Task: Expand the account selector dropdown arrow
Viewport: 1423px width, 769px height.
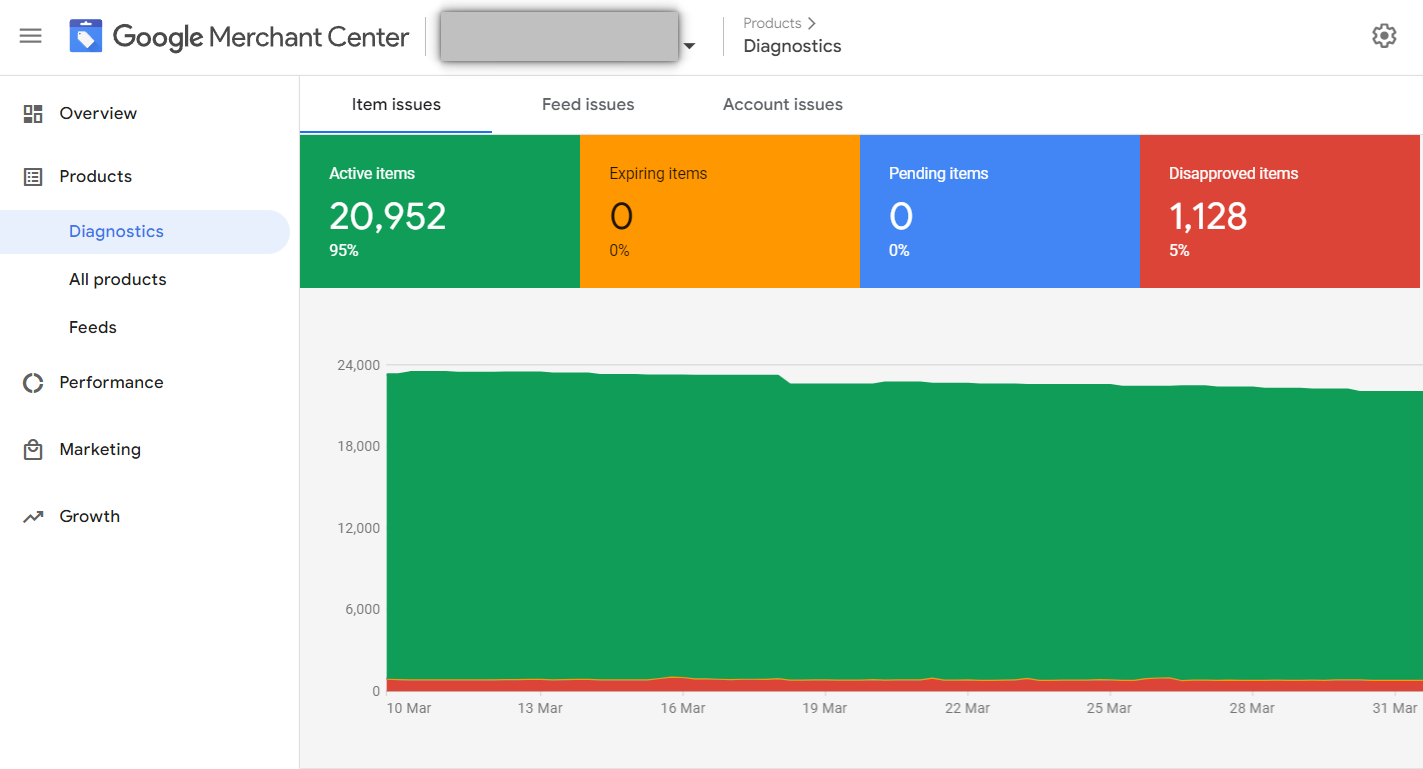Action: pyautogui.click(x=690, y=44)
